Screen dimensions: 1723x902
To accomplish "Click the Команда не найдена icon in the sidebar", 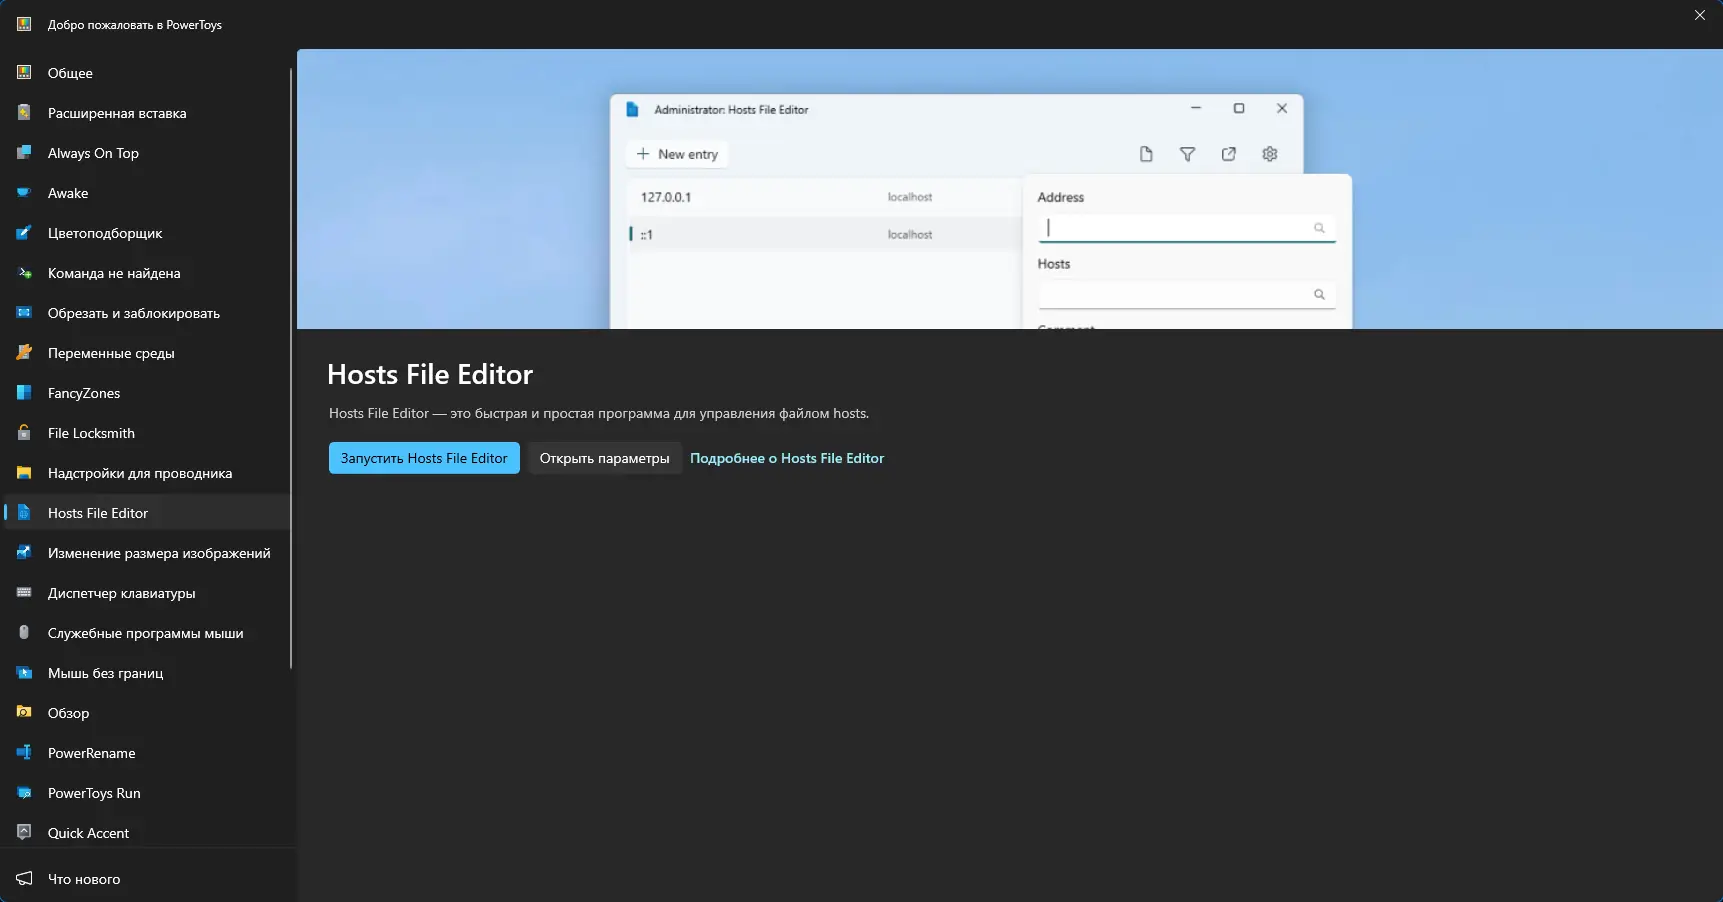I will click(x=24, y=273).
